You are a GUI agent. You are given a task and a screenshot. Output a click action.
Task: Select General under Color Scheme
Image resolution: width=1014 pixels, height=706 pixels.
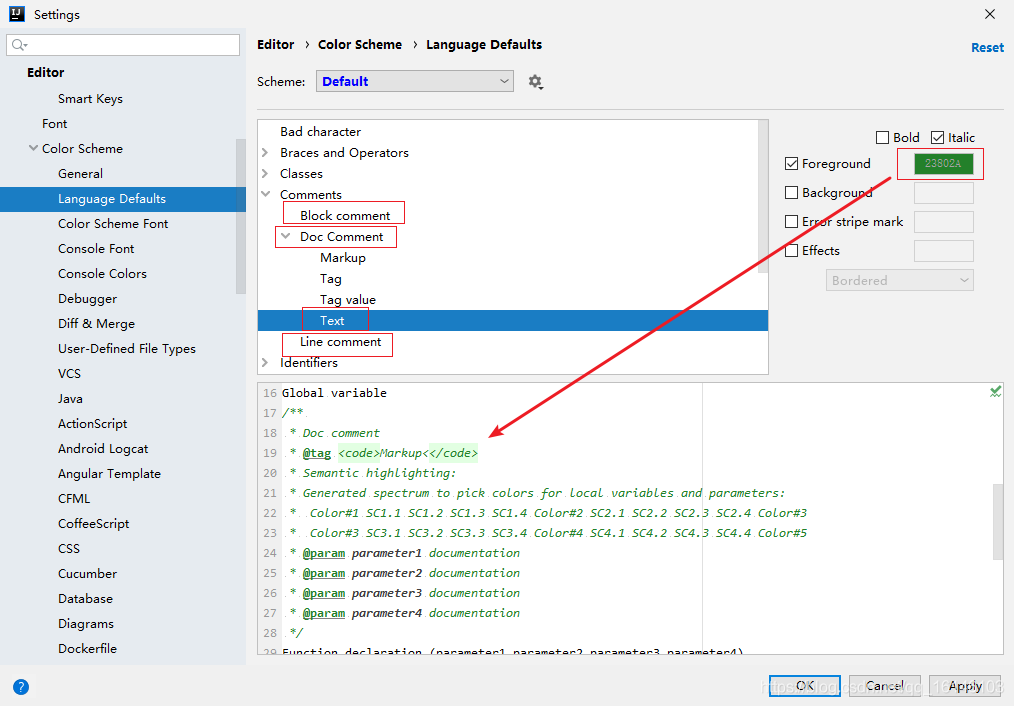tap(80, 173)
